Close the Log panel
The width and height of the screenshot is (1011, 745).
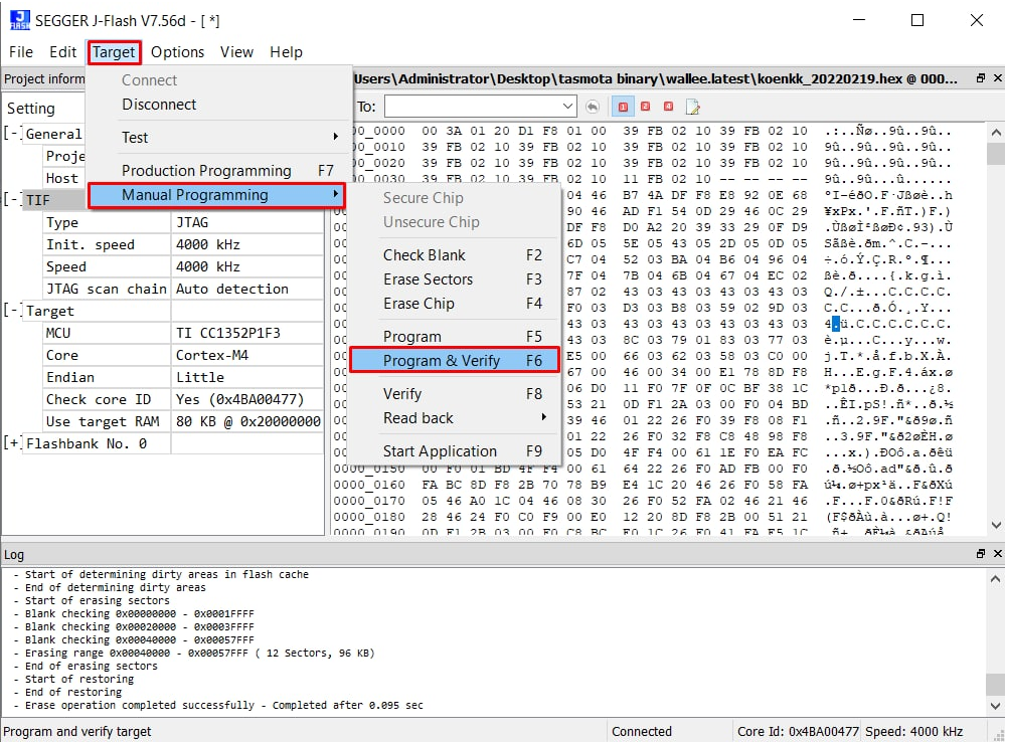click(997, 553)
